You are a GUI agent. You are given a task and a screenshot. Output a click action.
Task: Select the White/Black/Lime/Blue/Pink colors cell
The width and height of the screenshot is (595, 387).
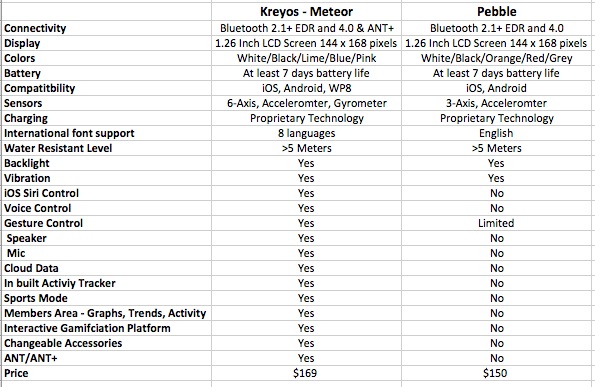tap(306, 58)
